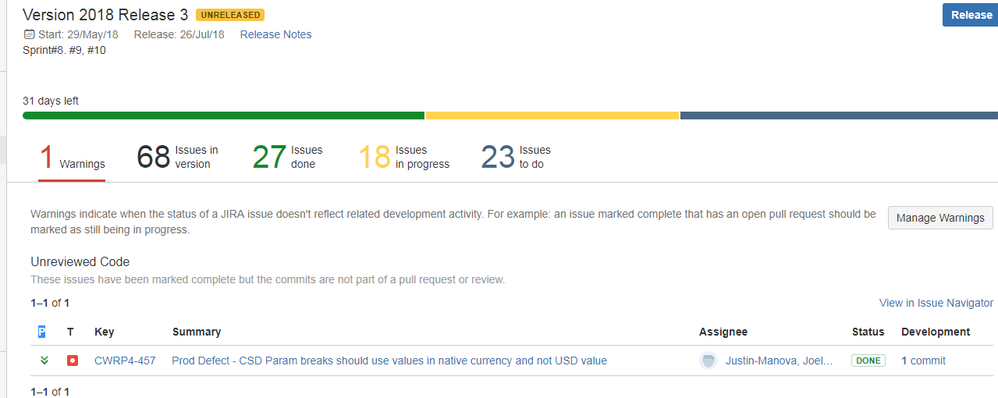Click the red bug type icon
Screen dimensions: 998x398
(x=73, y=360)
